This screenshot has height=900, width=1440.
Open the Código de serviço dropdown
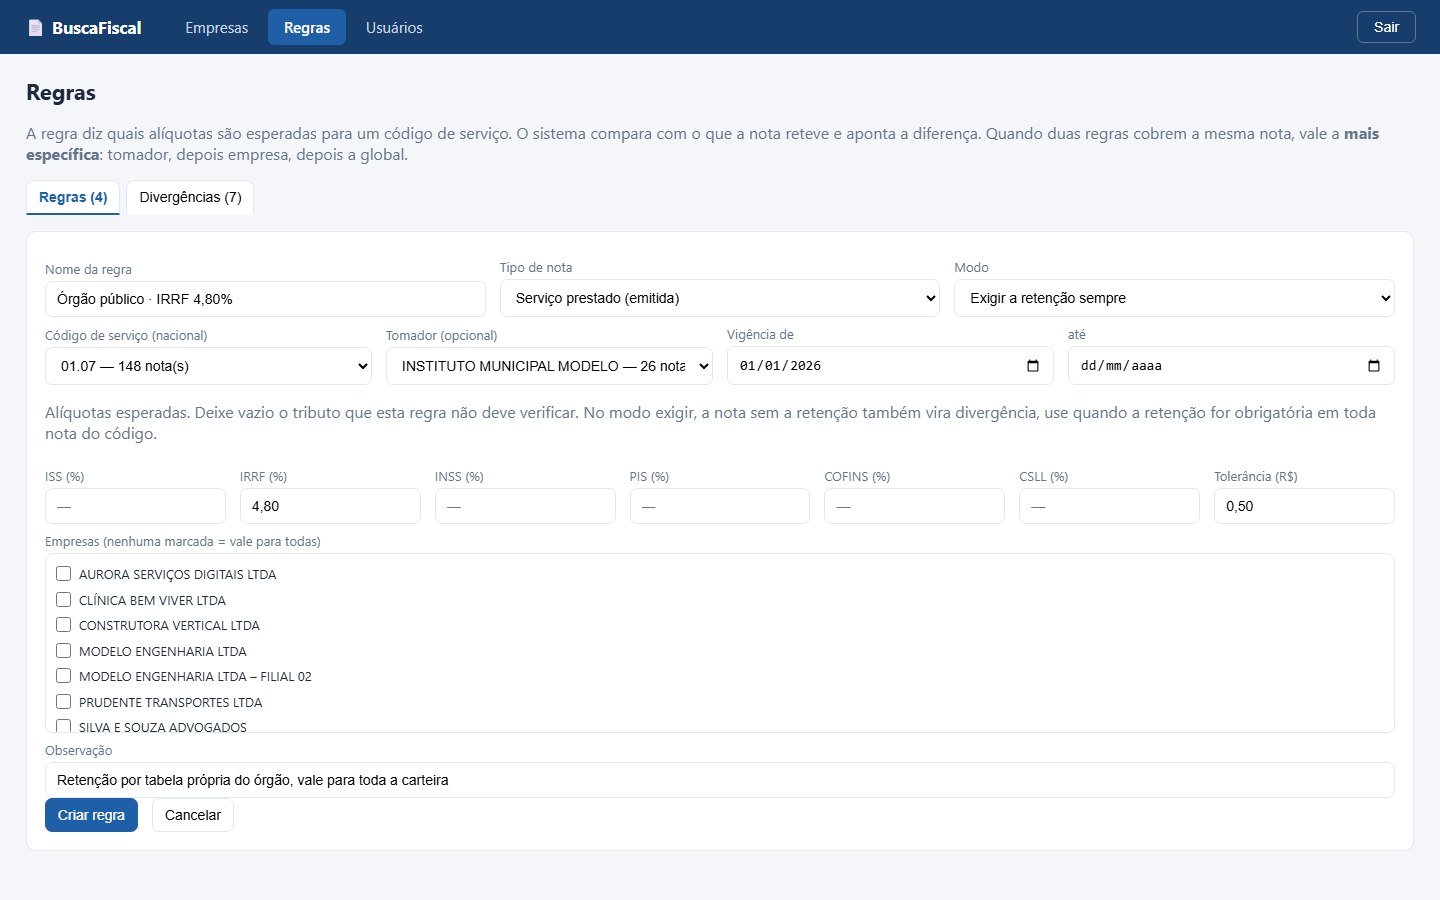point(208,366)
